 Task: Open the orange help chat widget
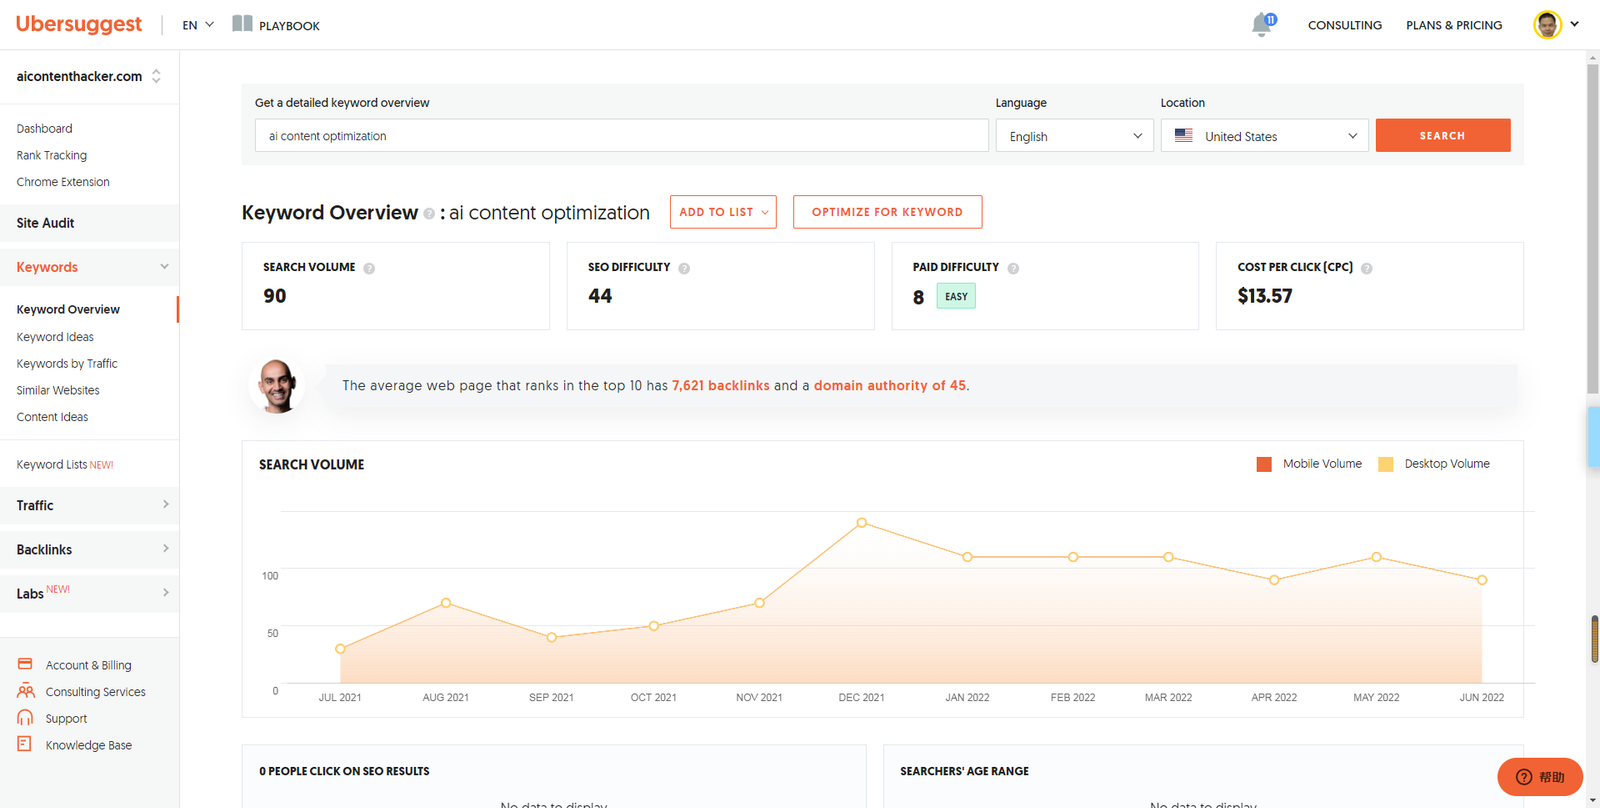(1540, 777)
